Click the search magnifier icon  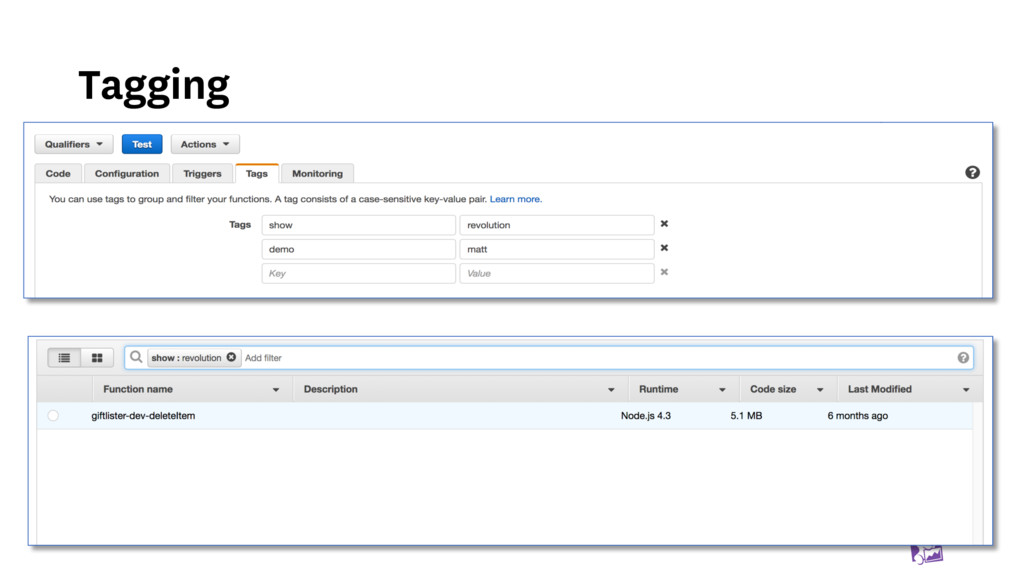(x=136, y=357)
